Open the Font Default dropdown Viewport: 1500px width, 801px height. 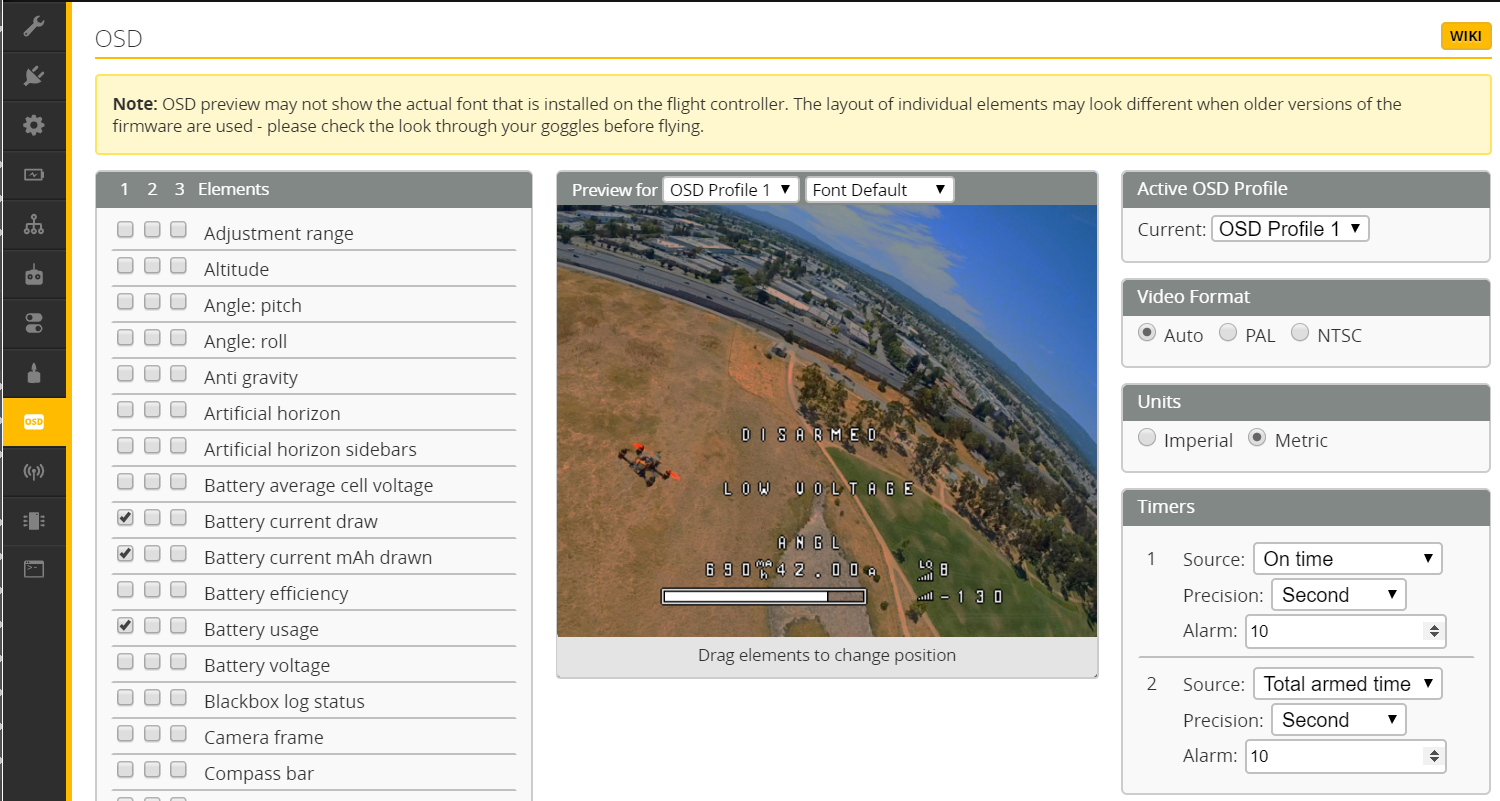(x=879, y=190)
